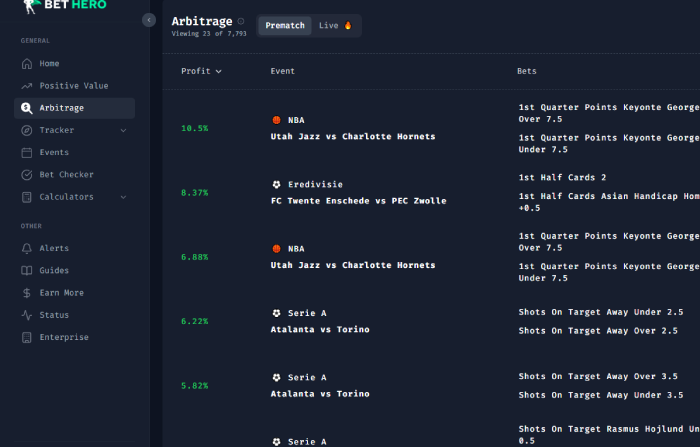The image size is (700, 447).
Task: Click the Events calendar icon
Action: tap(27, 153)
